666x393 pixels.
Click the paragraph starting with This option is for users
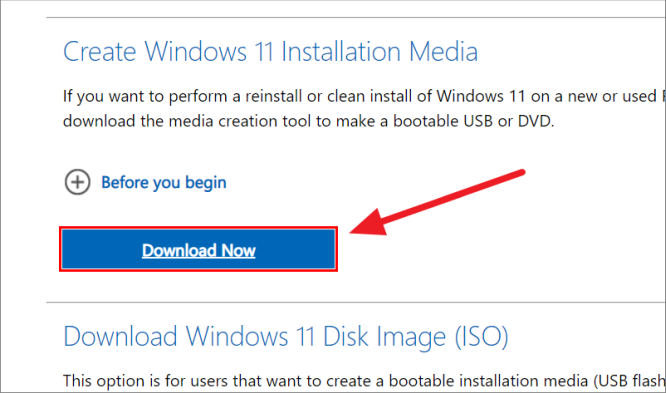[364, 381]
